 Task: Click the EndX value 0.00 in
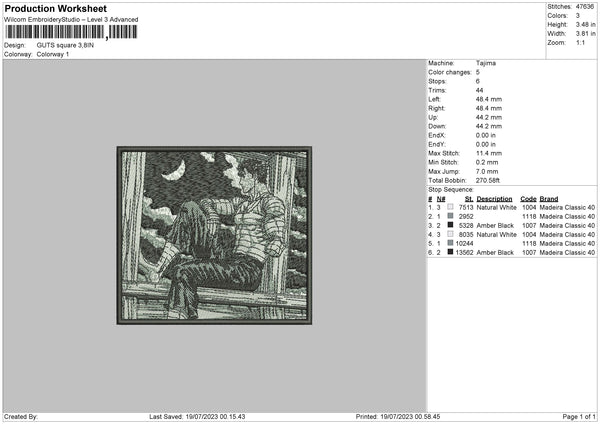(486, 135)
